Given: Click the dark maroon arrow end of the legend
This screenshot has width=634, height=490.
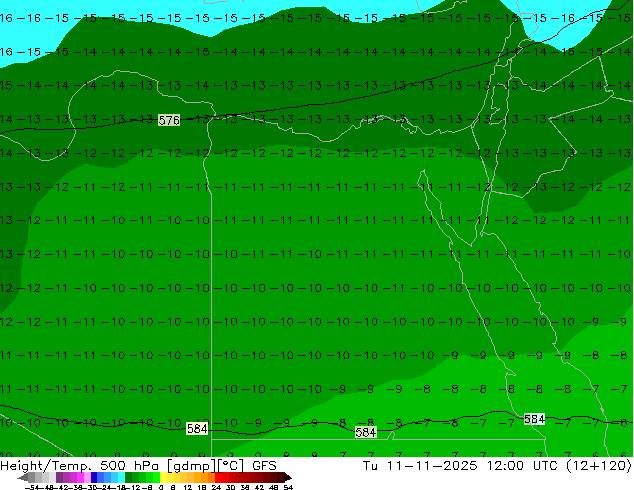Looking at the screenshot, I should 288,477.
